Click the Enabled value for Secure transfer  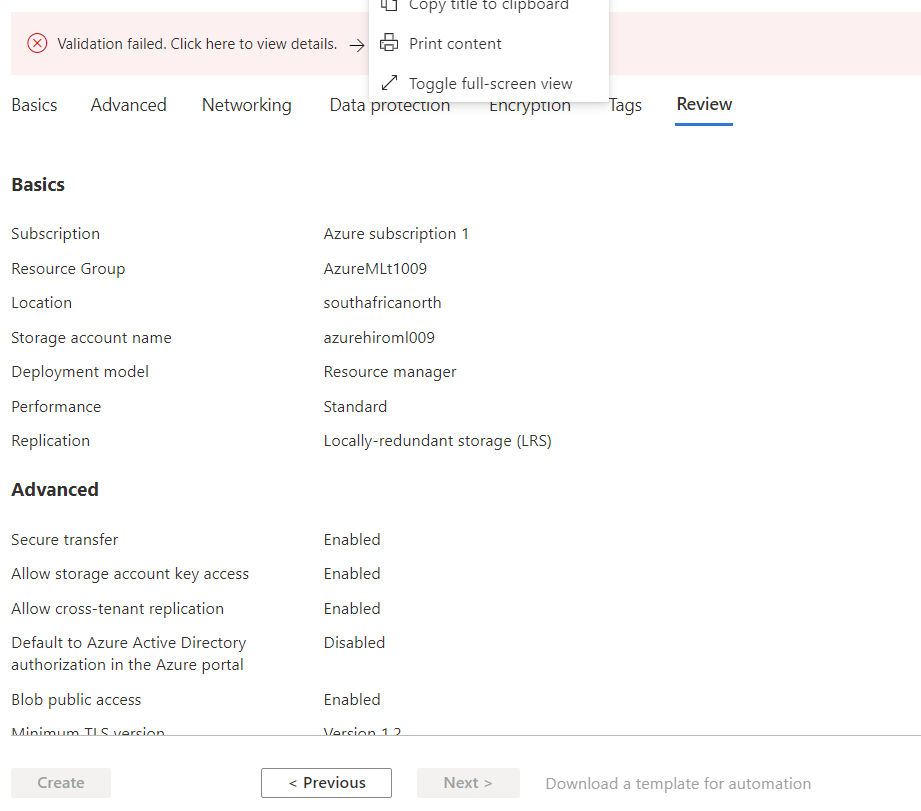352,540
